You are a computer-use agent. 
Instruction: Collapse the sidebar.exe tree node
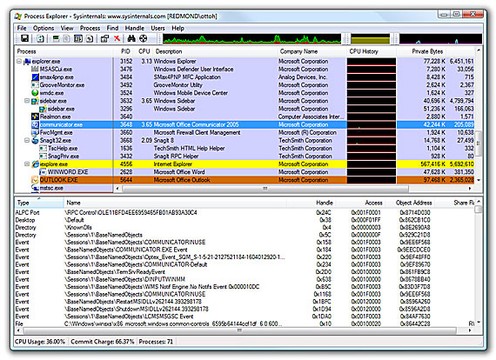tap(27, 101)
